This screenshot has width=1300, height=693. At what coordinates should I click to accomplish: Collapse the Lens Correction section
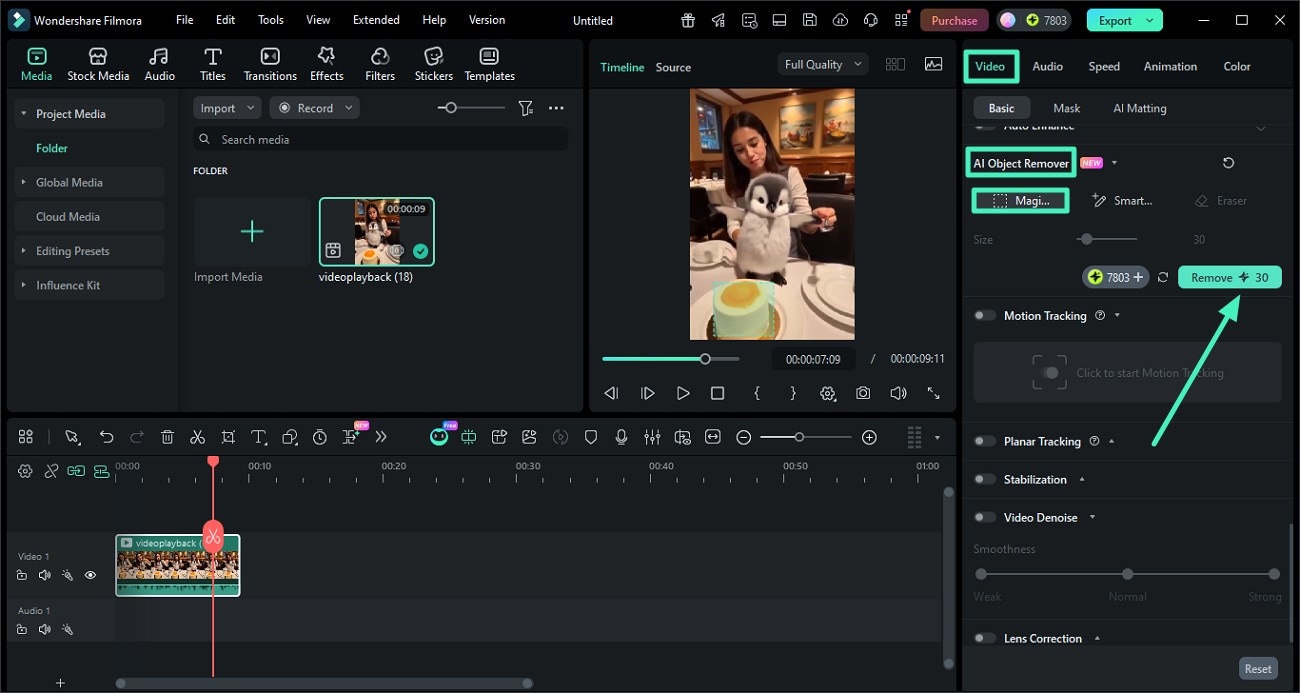(x=1097, y=638)
